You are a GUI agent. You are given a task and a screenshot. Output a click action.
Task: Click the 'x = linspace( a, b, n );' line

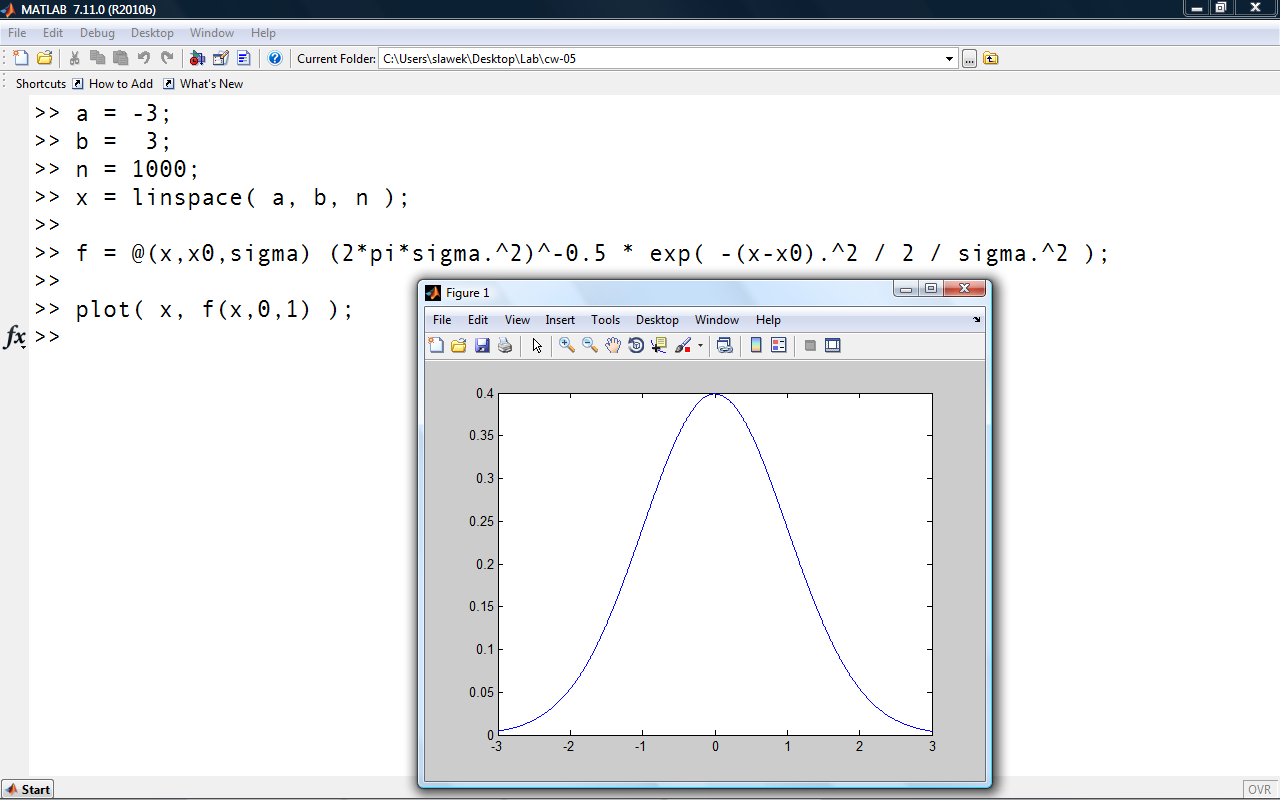[x=243, y=197]
